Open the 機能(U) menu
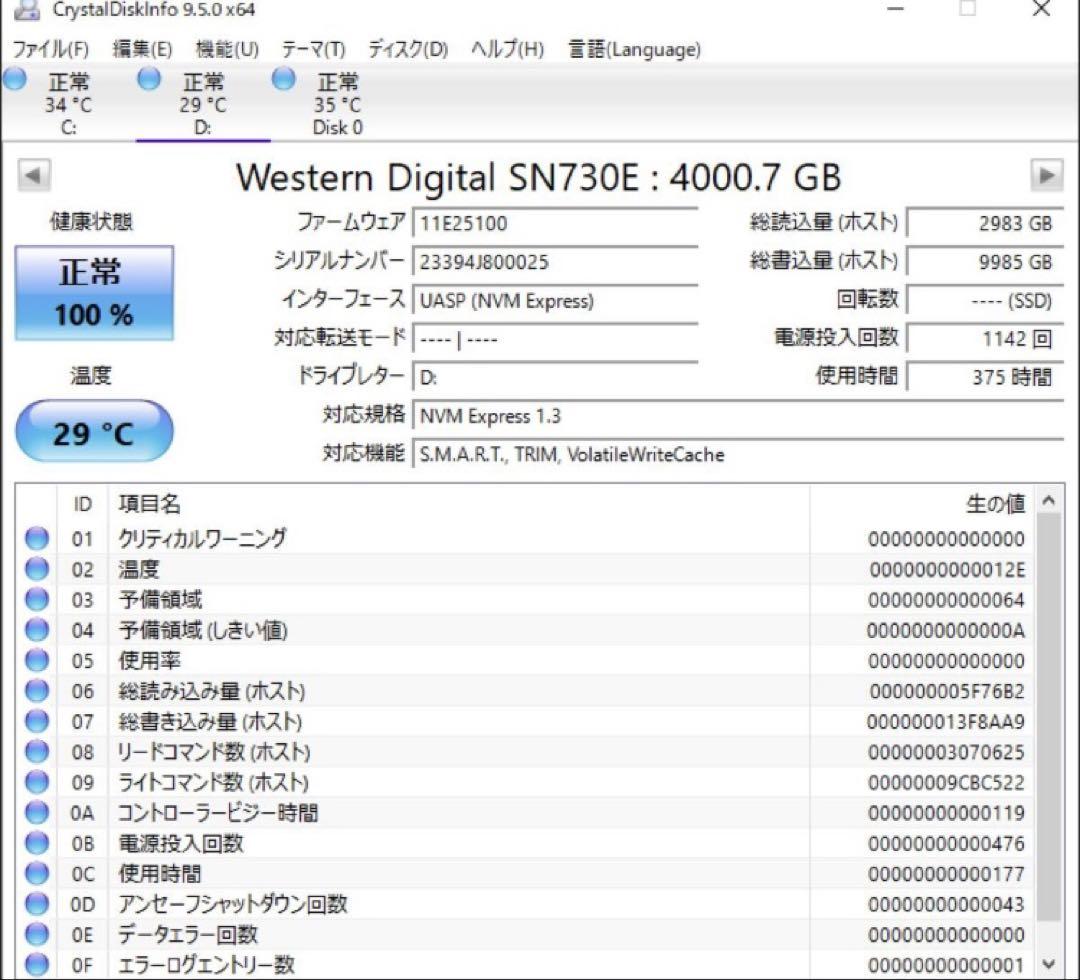This screenshot has height=980, width=1080. pyautogui.click(x=227, y=50)
